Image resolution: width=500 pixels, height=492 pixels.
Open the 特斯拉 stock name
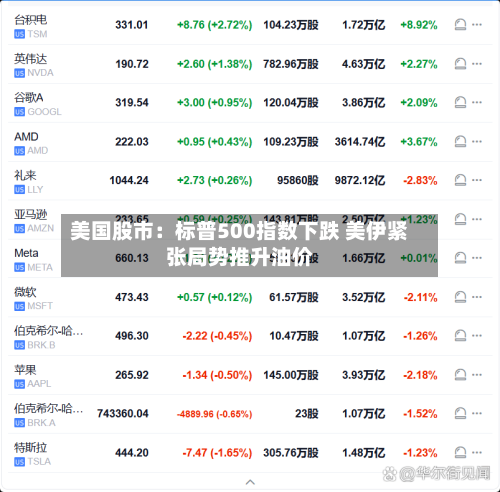coord(30,447)
